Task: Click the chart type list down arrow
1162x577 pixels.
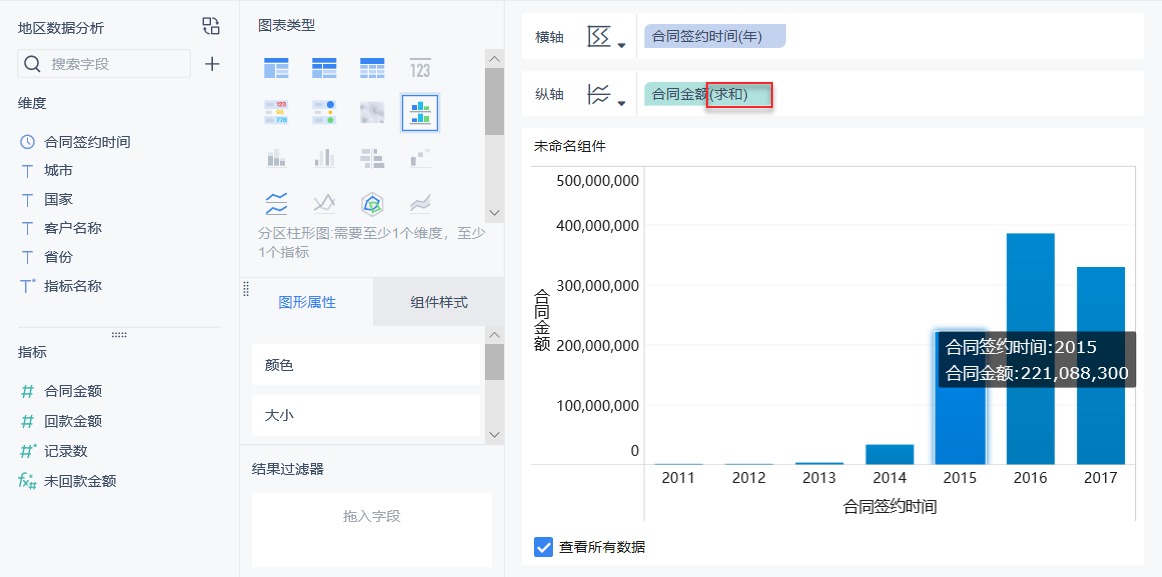Action: point(494,212)
